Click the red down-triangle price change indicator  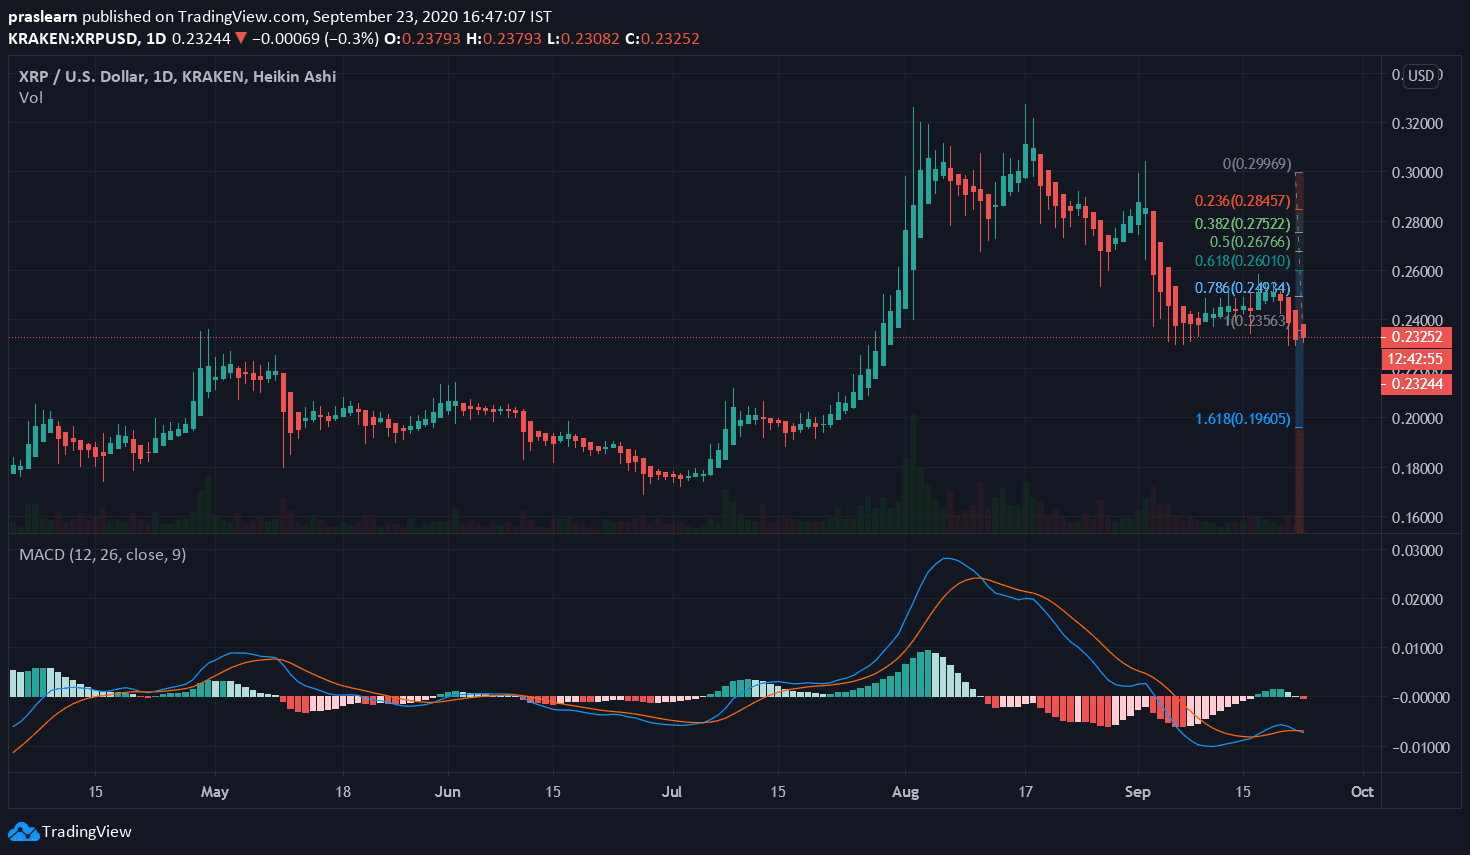click(x=240, y=38)
